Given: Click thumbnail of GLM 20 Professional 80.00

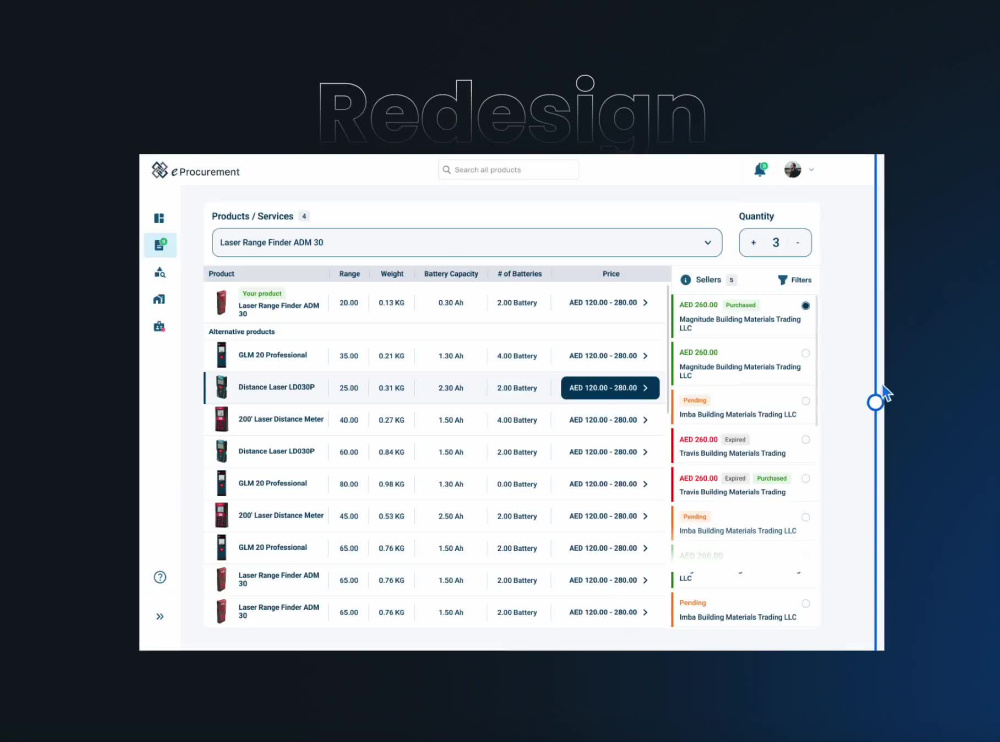Looking at the screenshot, I should pos(221,484).
